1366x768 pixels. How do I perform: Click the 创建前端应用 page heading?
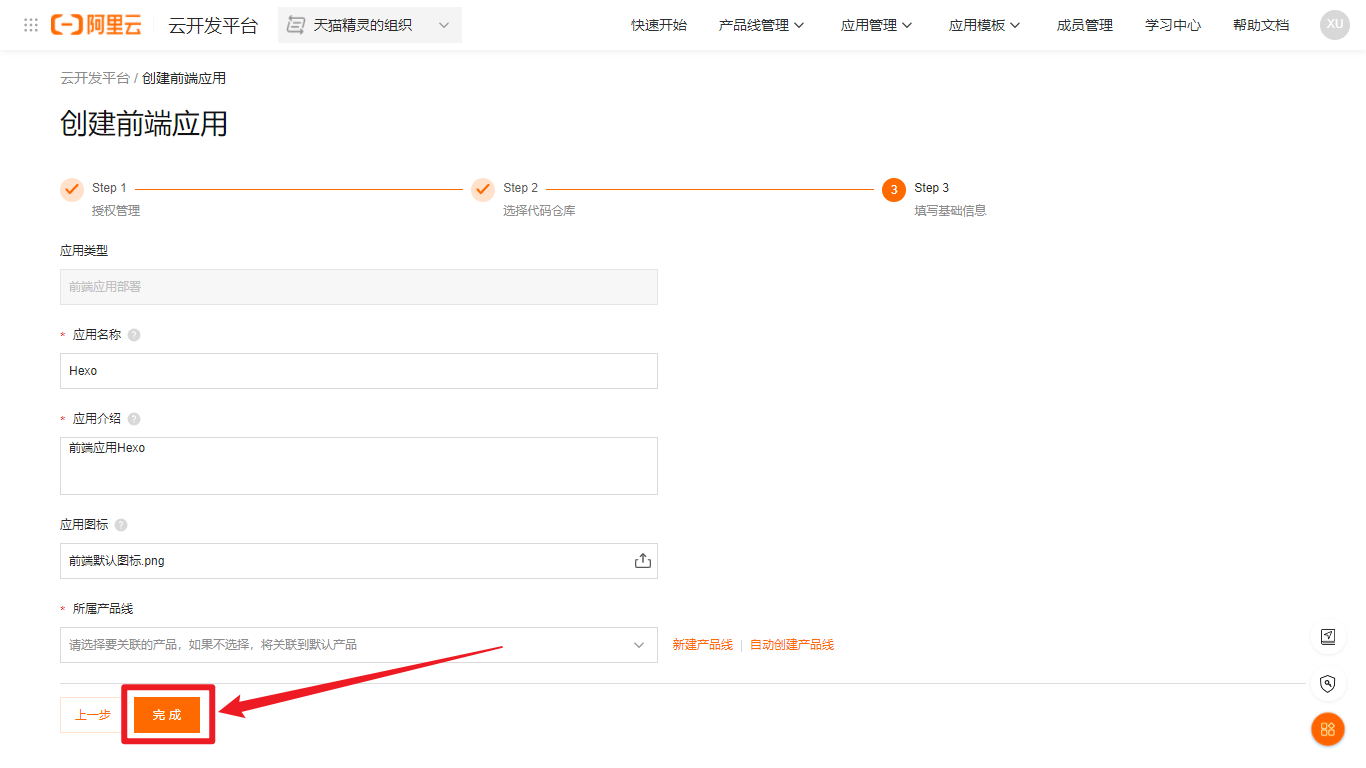(144, 124)
